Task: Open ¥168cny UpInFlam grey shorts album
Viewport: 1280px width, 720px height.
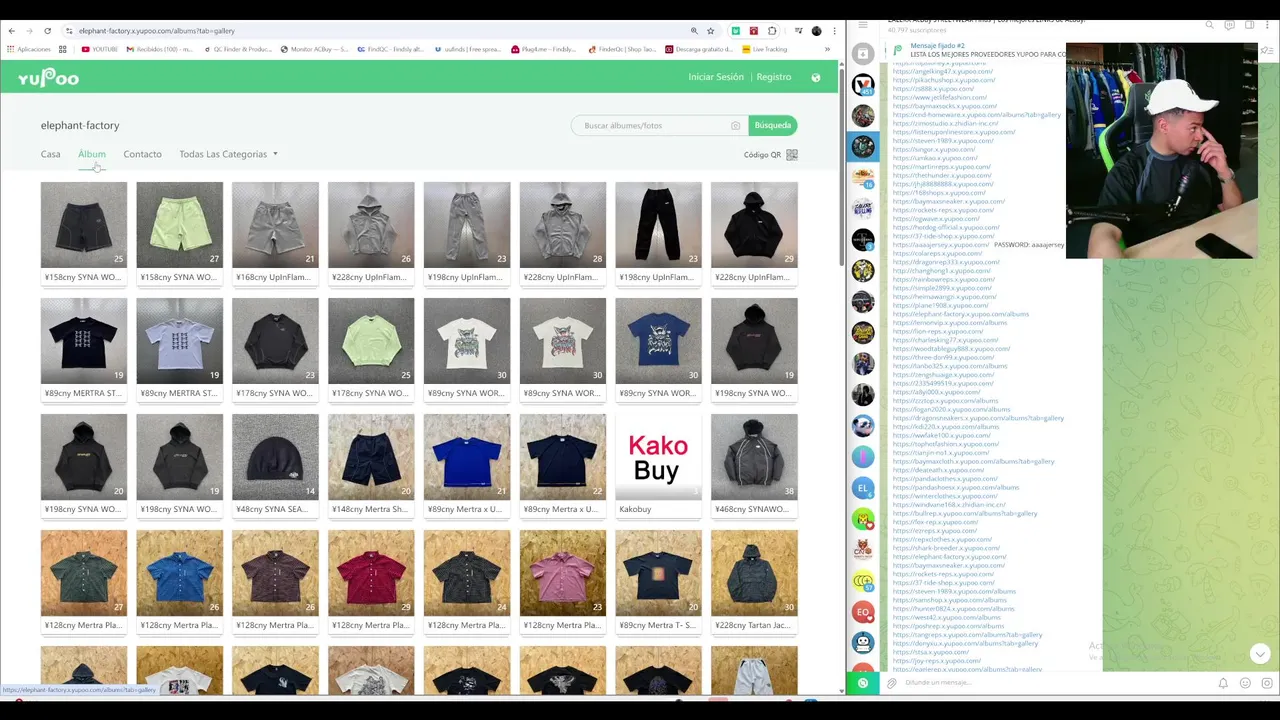Action: pyautogui.click(x=275, y=233)
